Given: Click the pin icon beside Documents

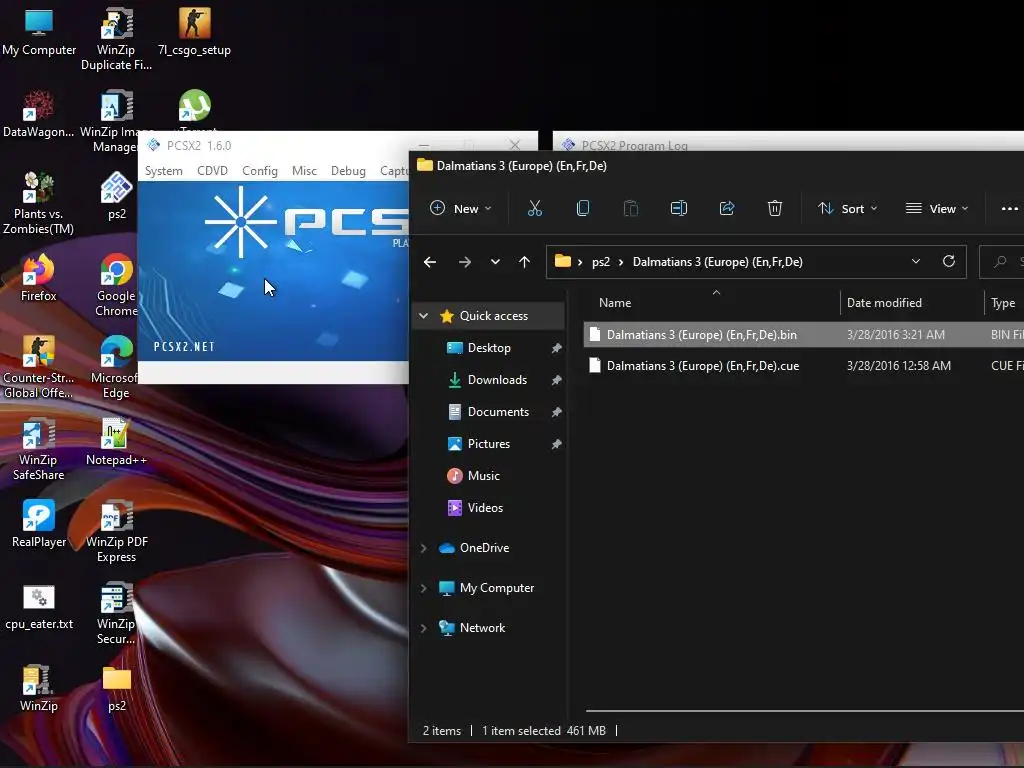Looking at the screenshot, I should pyautogui.click(x=556, y=412).
